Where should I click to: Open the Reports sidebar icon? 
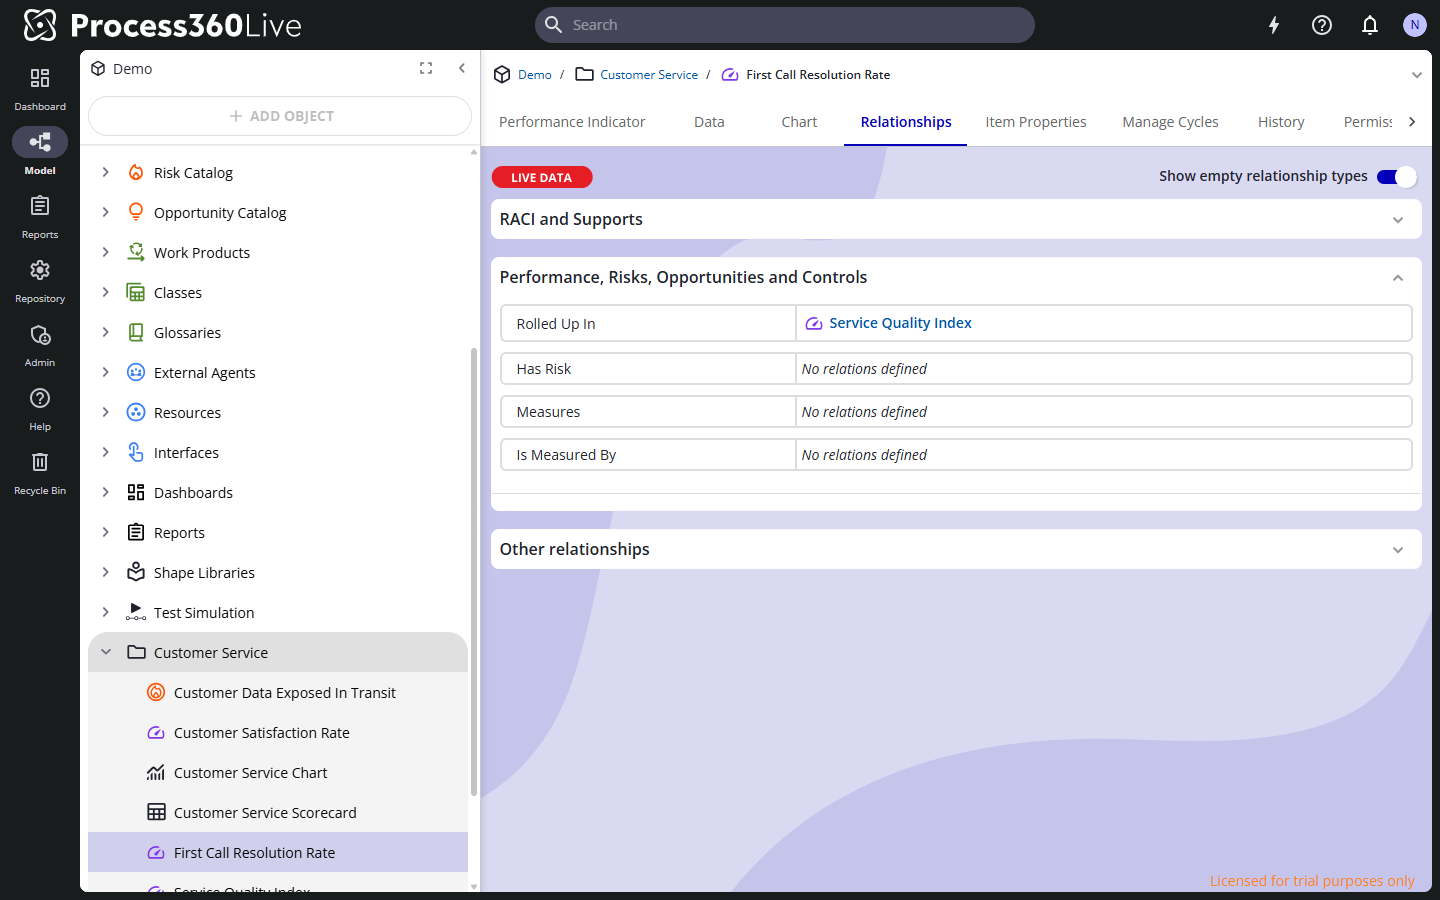(x=40, y=206)
